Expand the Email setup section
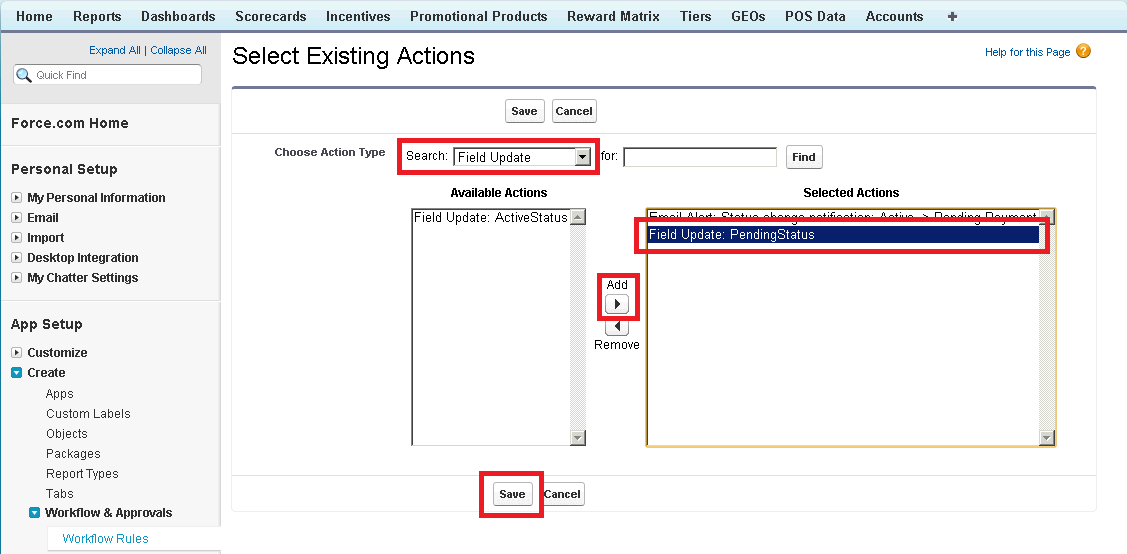This screenshot has width=1127, height=554. click(17, 218)
